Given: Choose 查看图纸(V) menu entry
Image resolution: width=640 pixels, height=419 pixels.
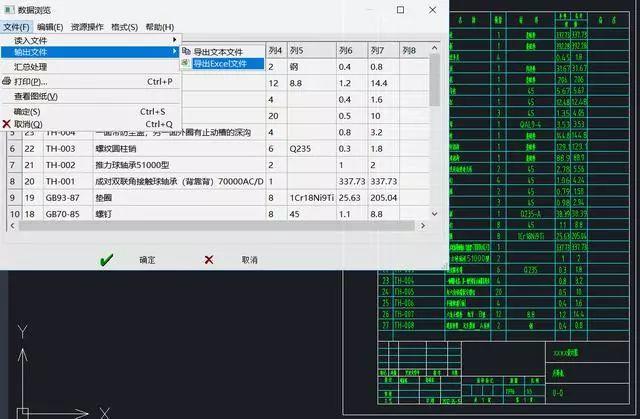Looking at the screenshot, I should [91, 96].
